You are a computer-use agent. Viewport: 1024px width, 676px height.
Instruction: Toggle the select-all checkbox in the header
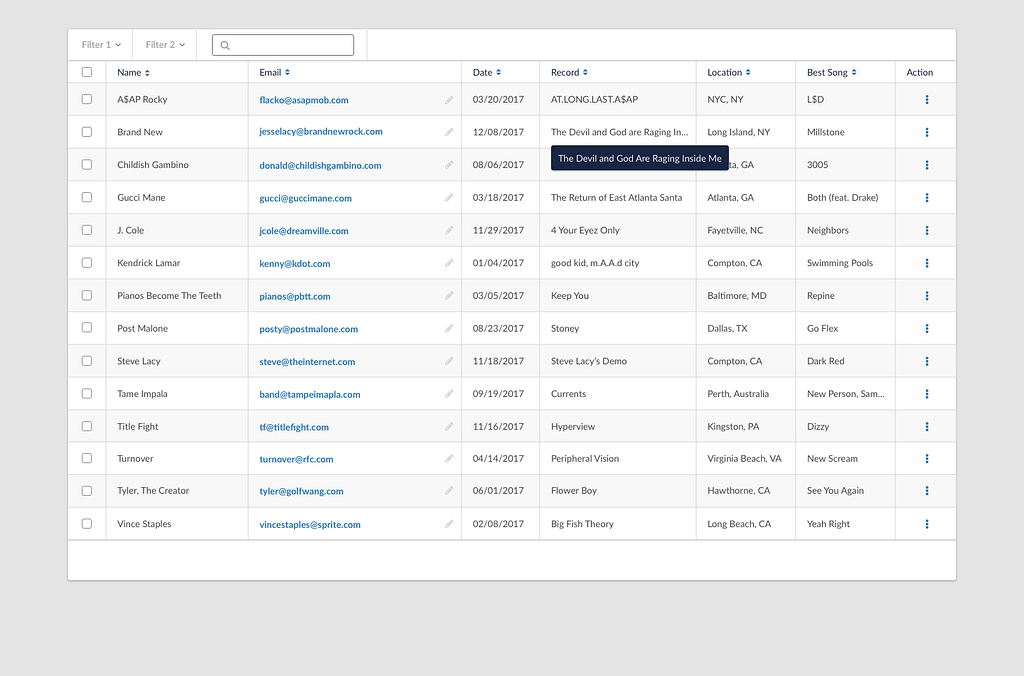coord(87,72)
